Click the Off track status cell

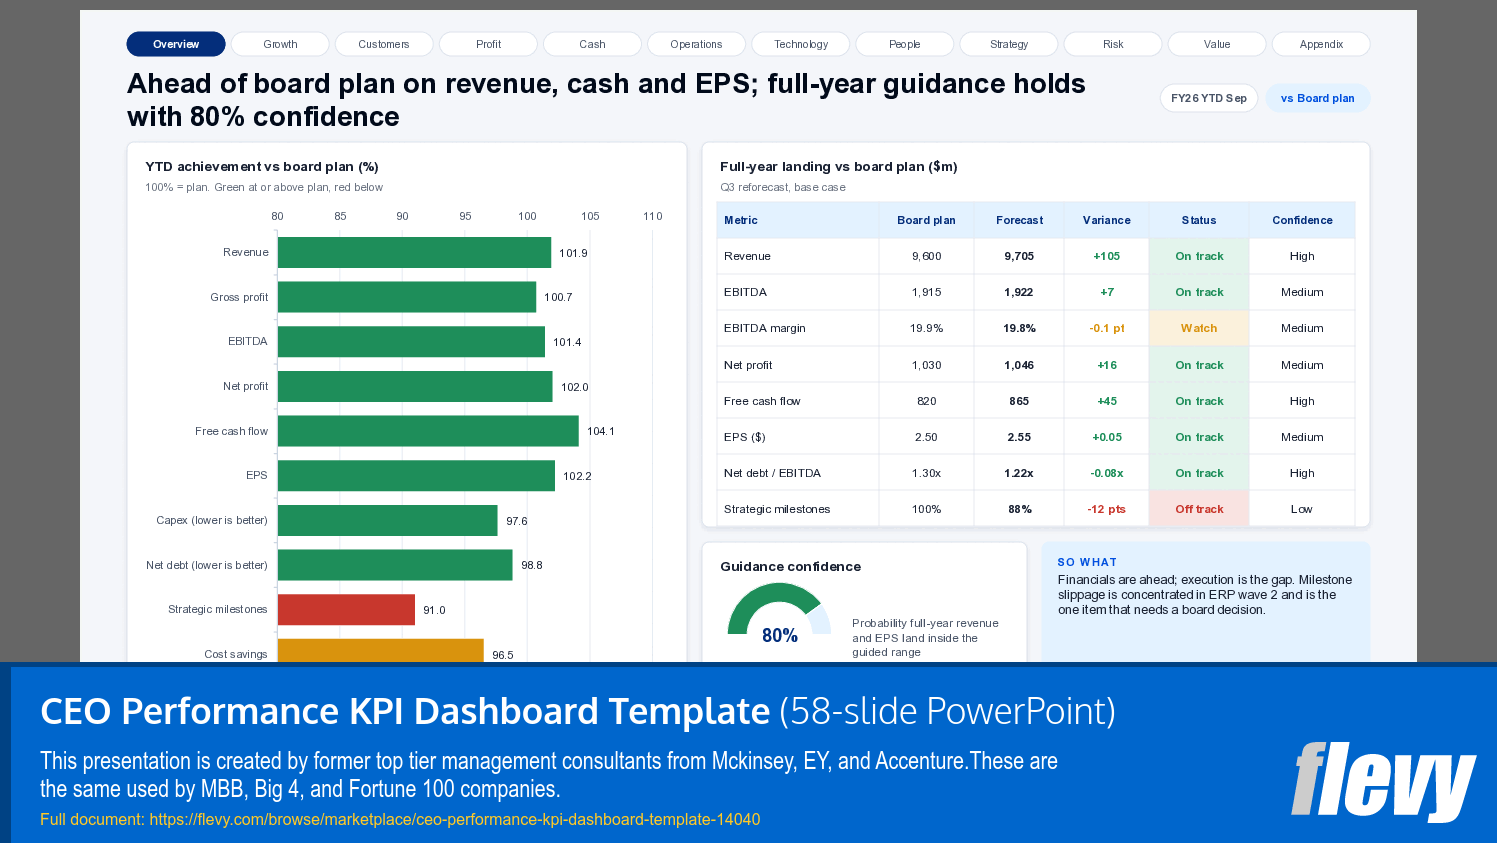pos(1199,509)
